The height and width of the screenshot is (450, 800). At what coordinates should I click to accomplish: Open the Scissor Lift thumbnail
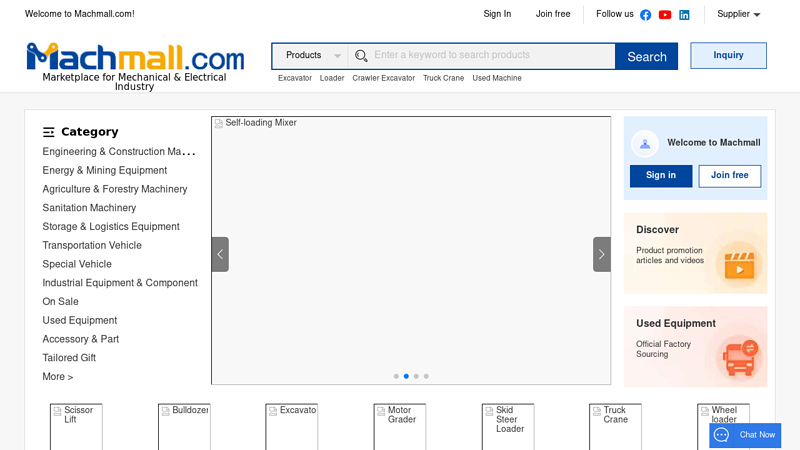tap(76, 427)
